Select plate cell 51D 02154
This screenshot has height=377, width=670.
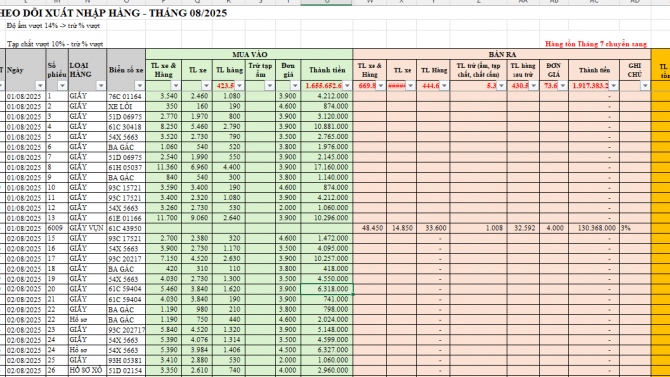click(126, 370)
